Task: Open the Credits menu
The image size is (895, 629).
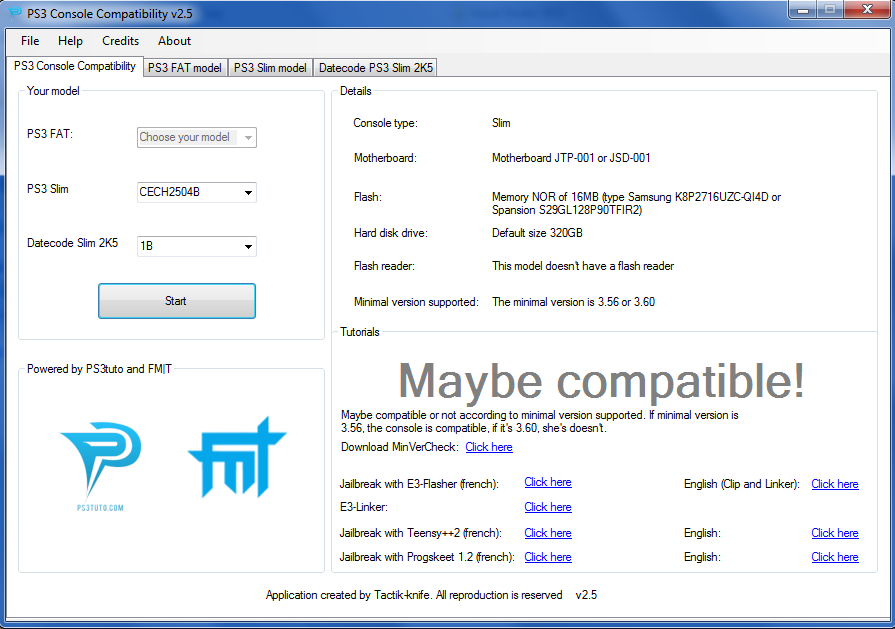Action: [x=120, y=41]
